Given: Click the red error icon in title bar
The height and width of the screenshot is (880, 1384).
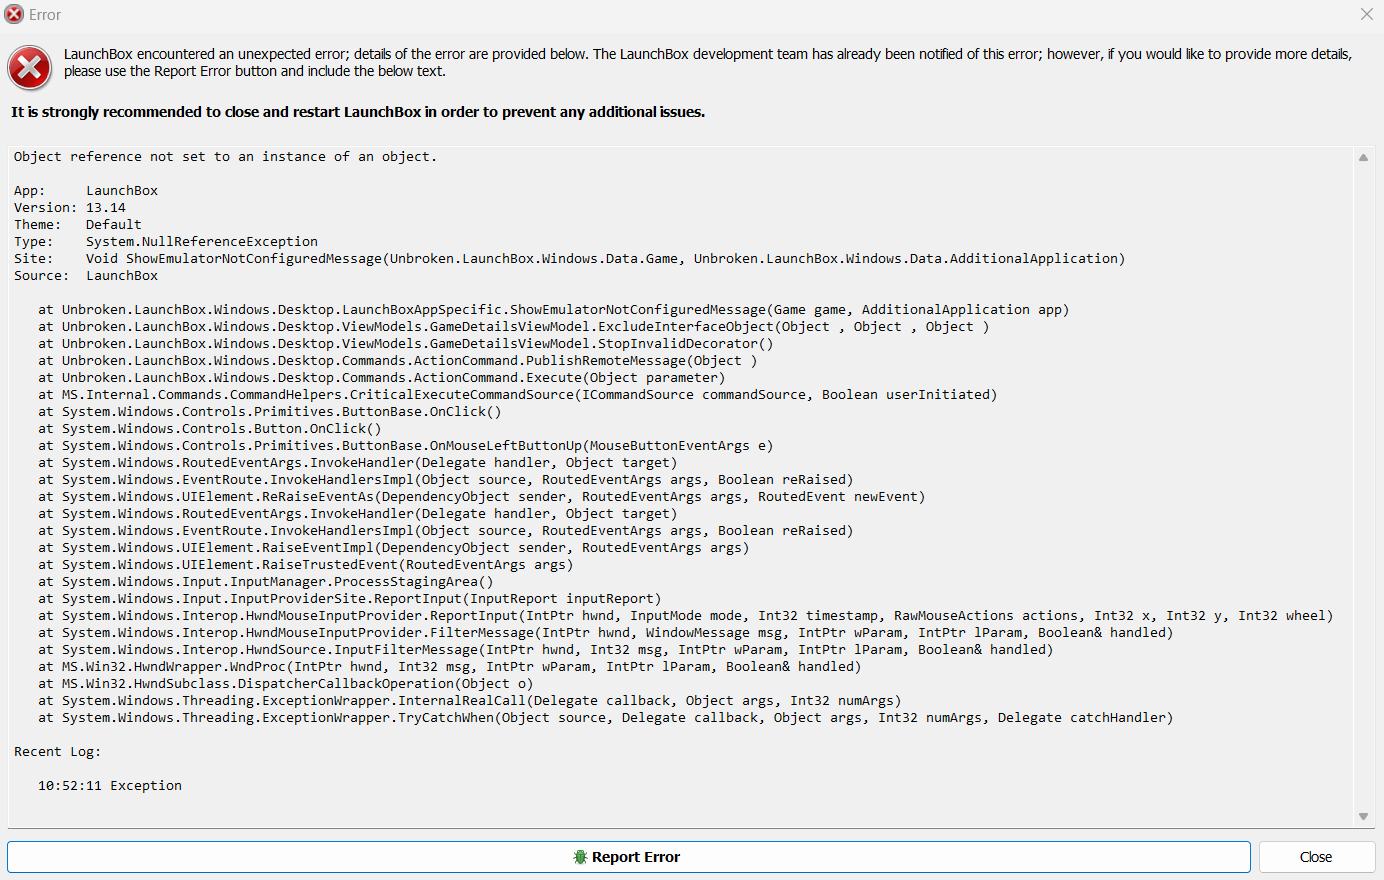Looking at the screenshot, I should pyautogui.click(x=14, y=15).
